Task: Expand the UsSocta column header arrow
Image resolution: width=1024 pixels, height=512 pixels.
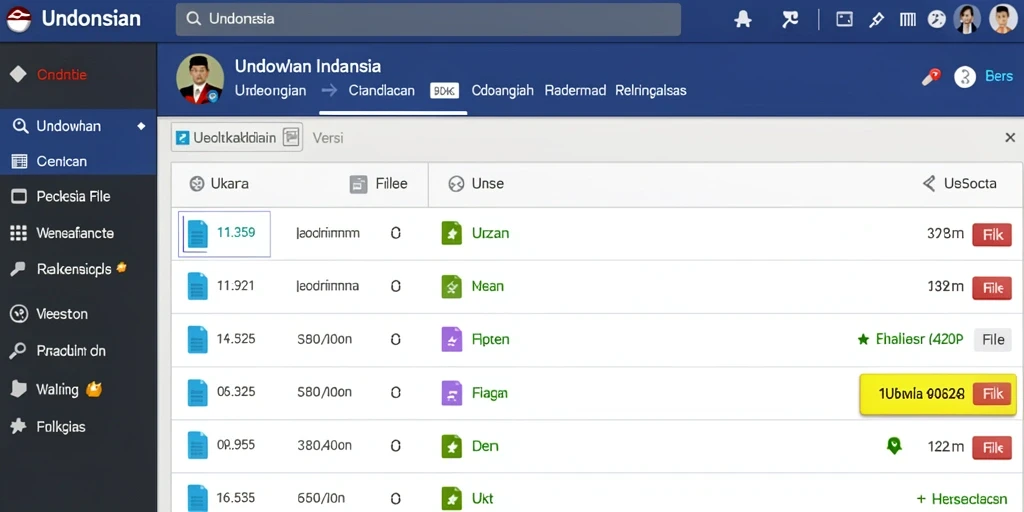Action: pyautogui.click(x=929, y=184)
